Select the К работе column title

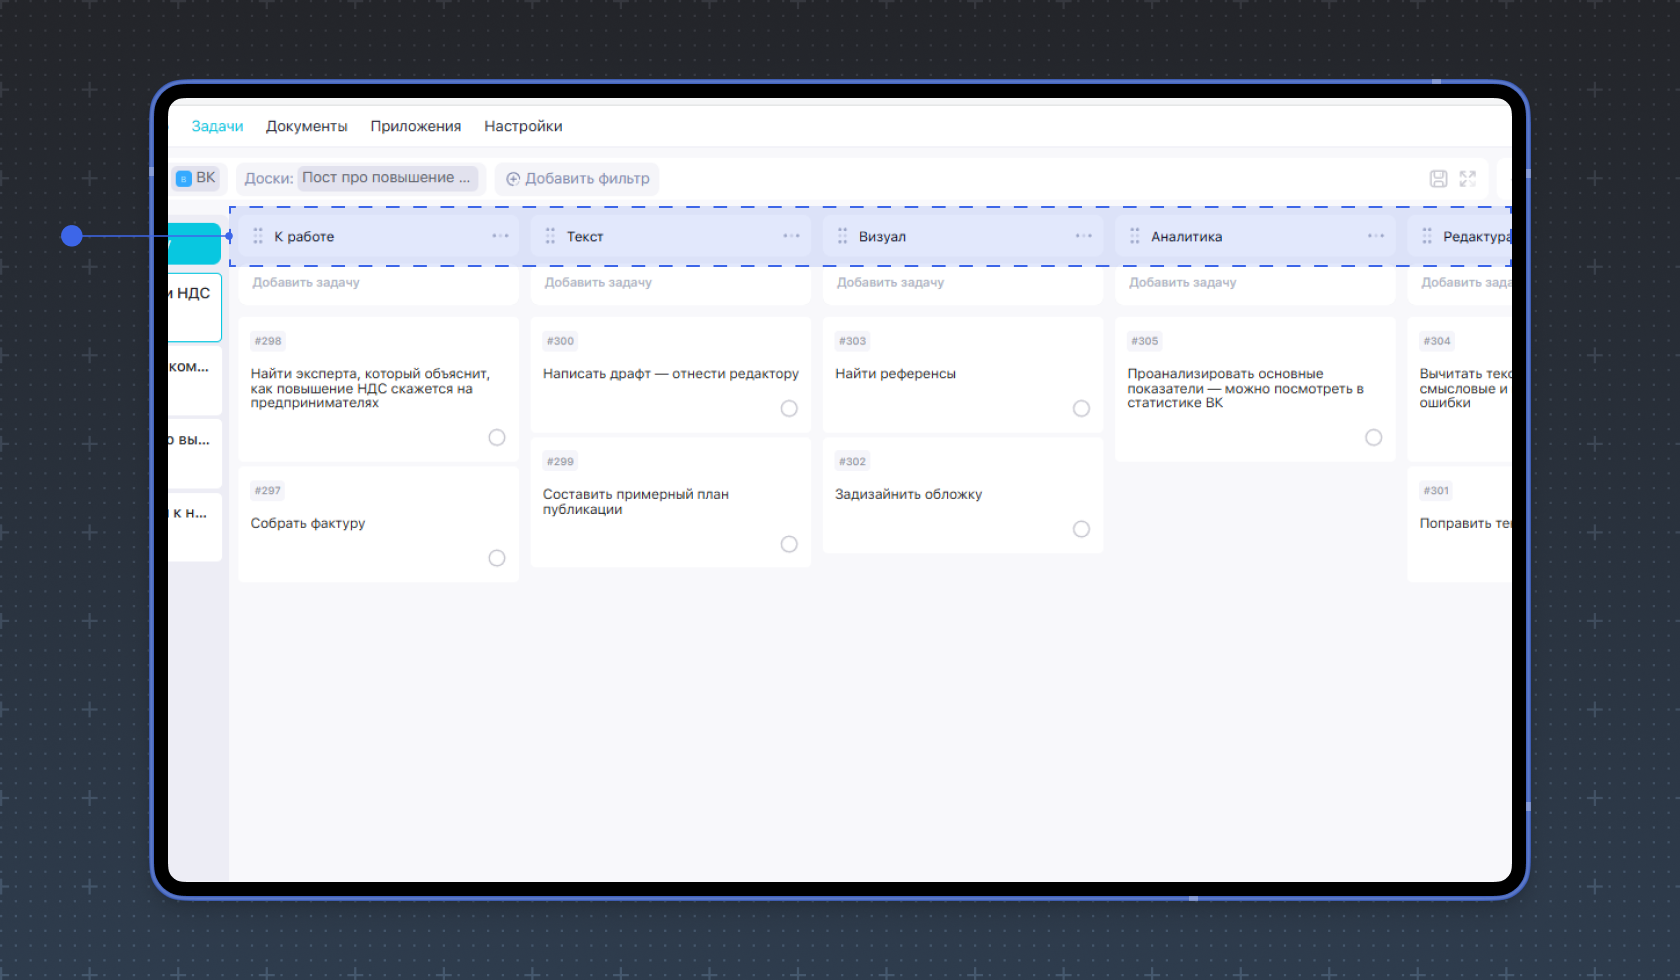(304, 237)
